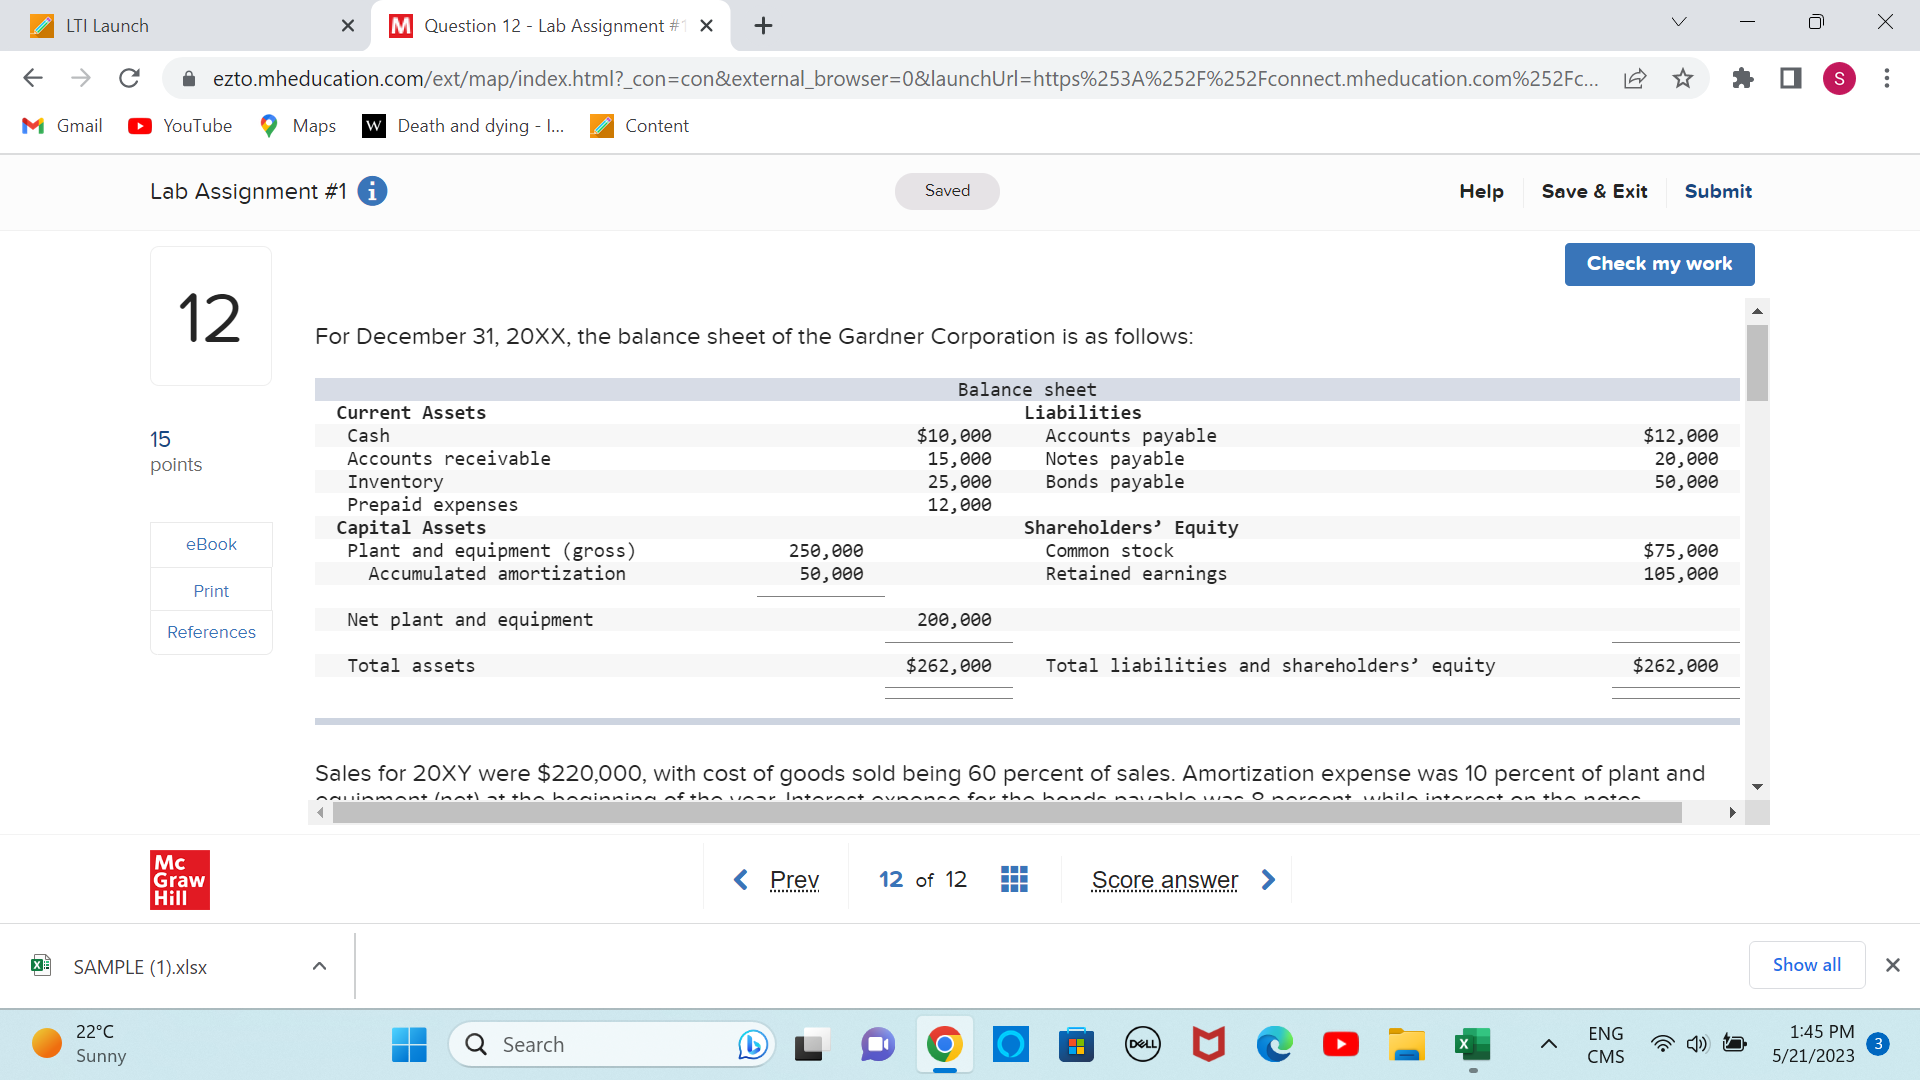
Task: Open the YouTube bookmark
Action: click(181, 126)
